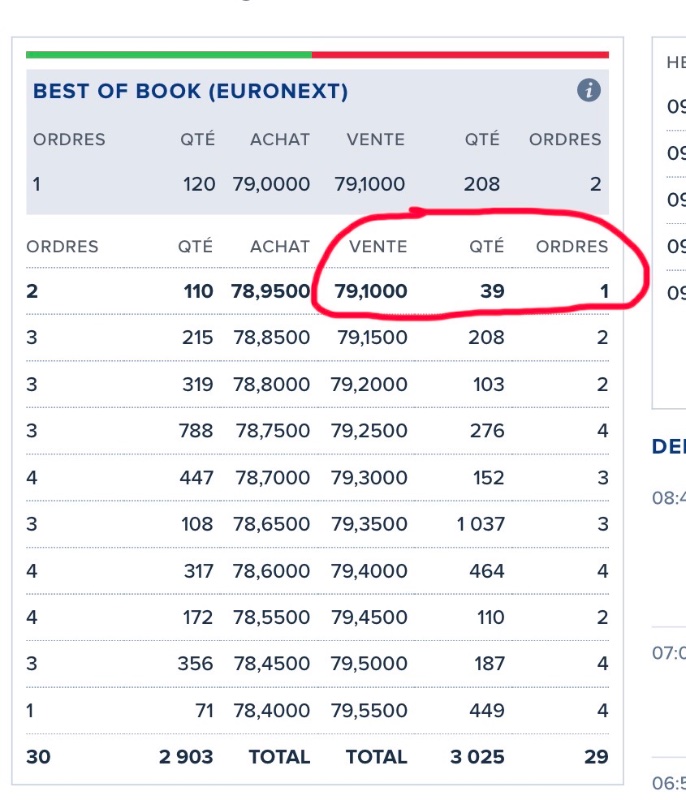686x800 pixels.
Task: Click the red sell-side portion of the bar
Action: click(x=460, y=54)
